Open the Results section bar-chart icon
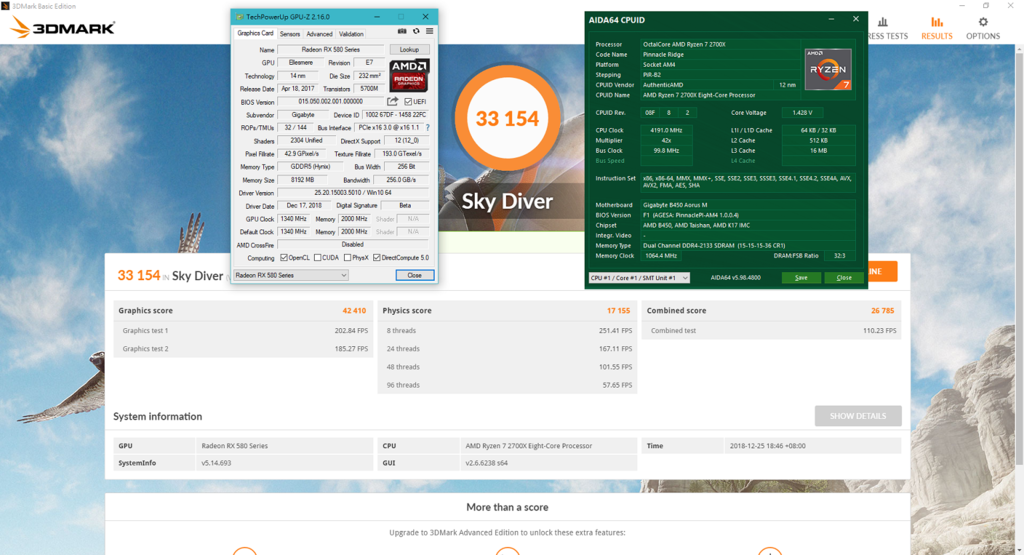This screenshot has height=555, width=1024. click(937, 22)
